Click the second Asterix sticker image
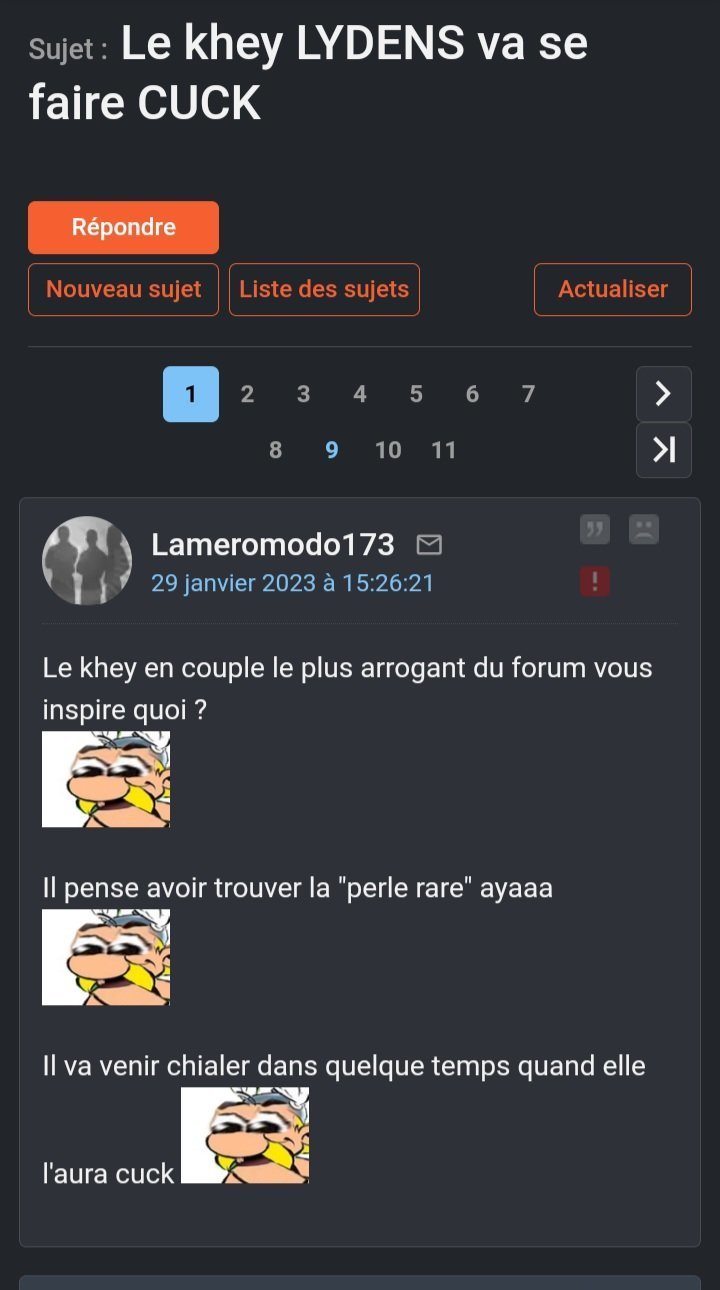Image resolution: width=720 pixels, height=1290 pixels. (x=106, y=957)
